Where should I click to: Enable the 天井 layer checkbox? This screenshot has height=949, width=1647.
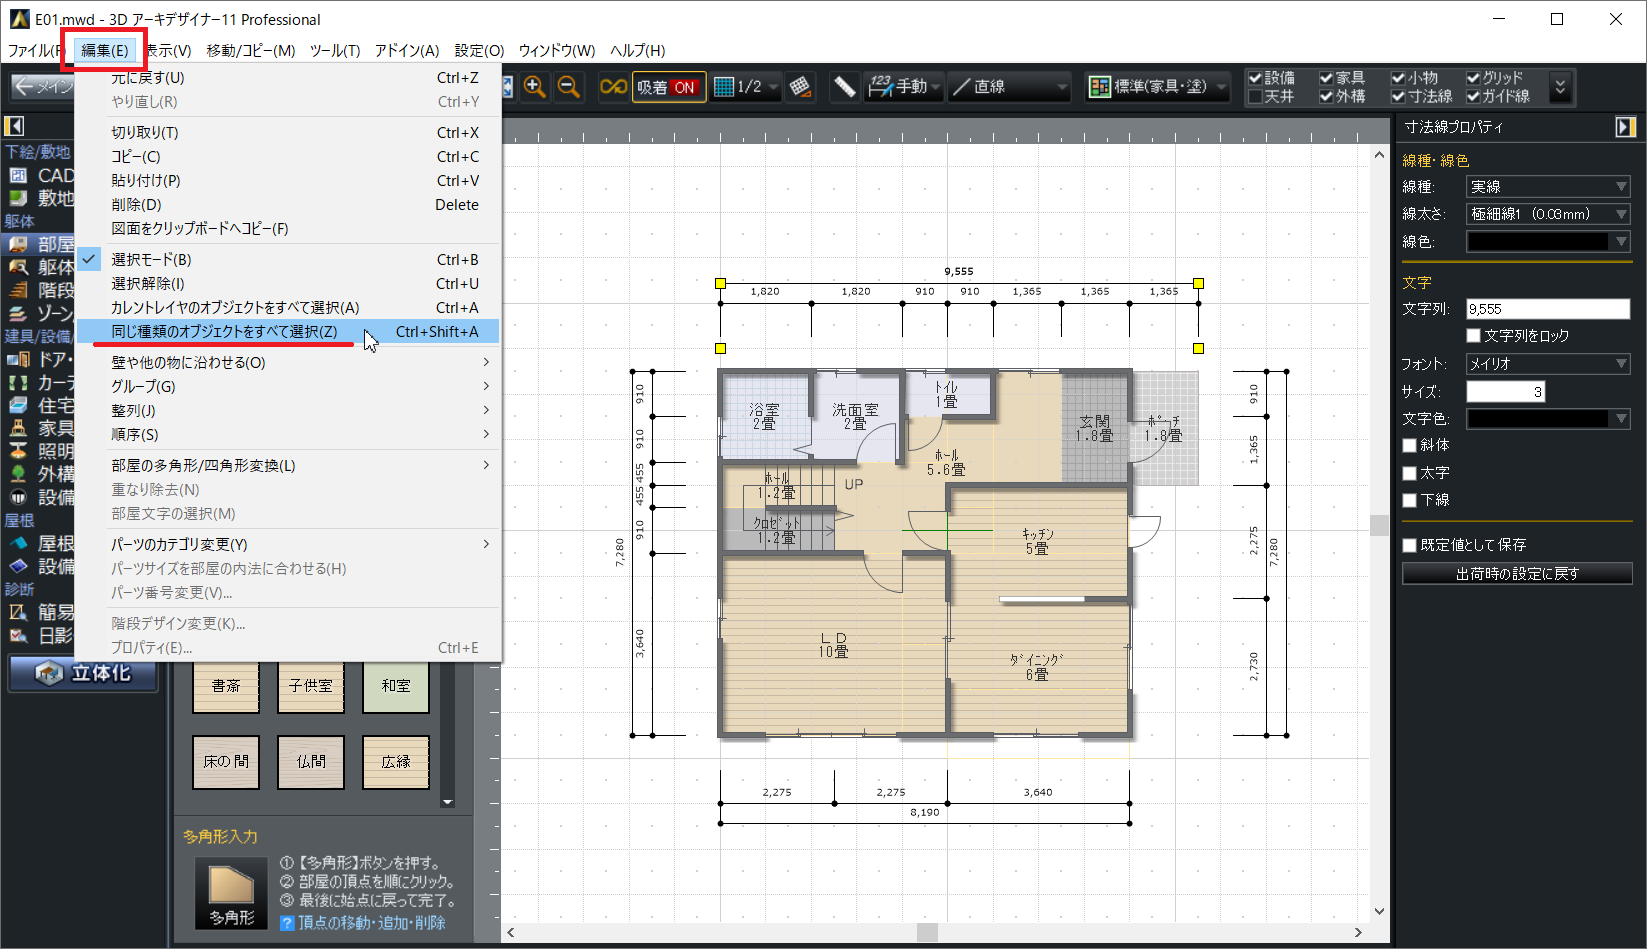point(1256,97)
